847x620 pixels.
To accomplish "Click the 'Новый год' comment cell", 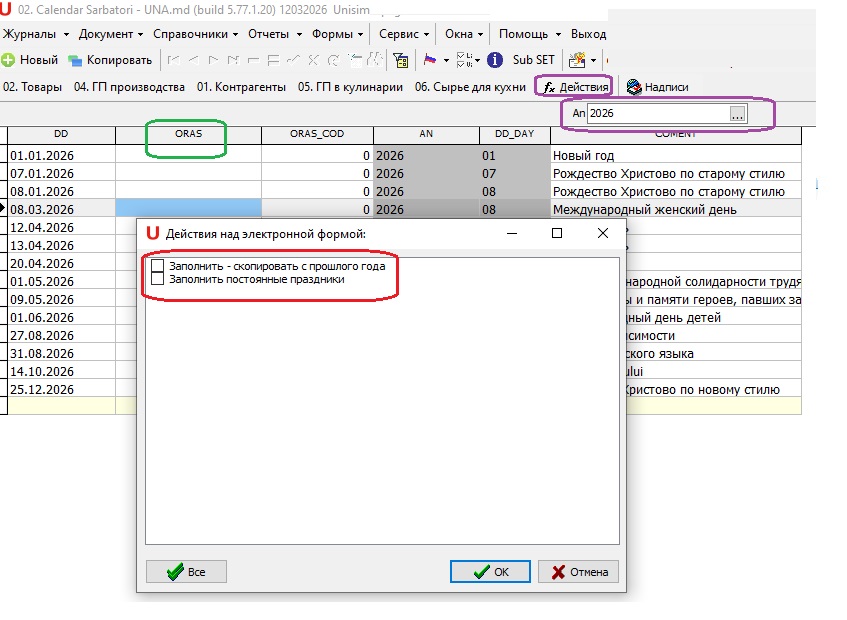I will coord(676,156).
